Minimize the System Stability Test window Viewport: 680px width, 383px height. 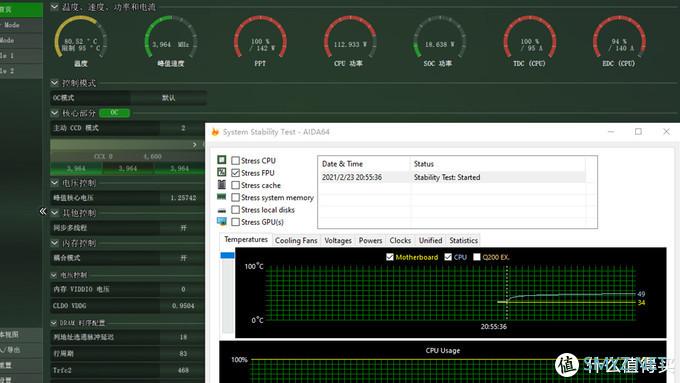tap(611, 131)
